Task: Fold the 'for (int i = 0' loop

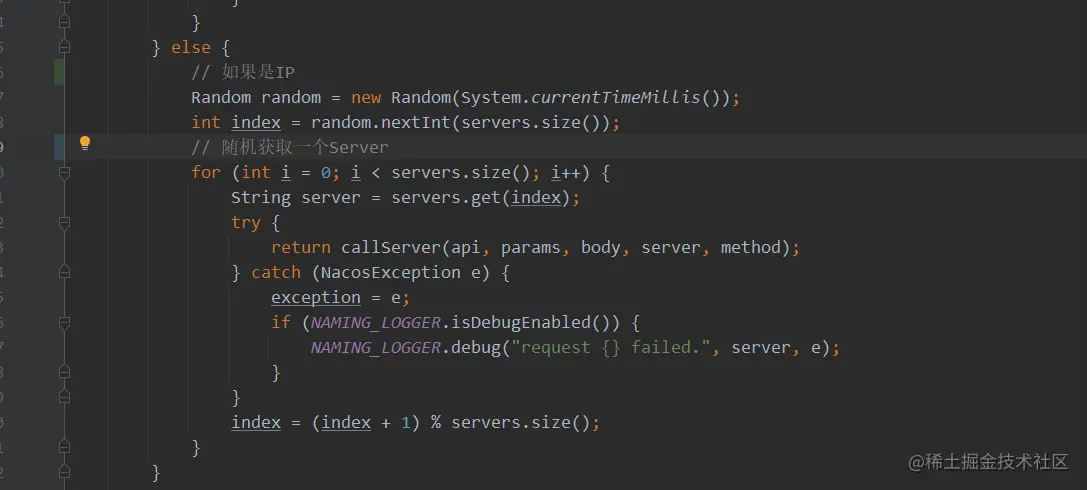Action: (x=64, y=172)
